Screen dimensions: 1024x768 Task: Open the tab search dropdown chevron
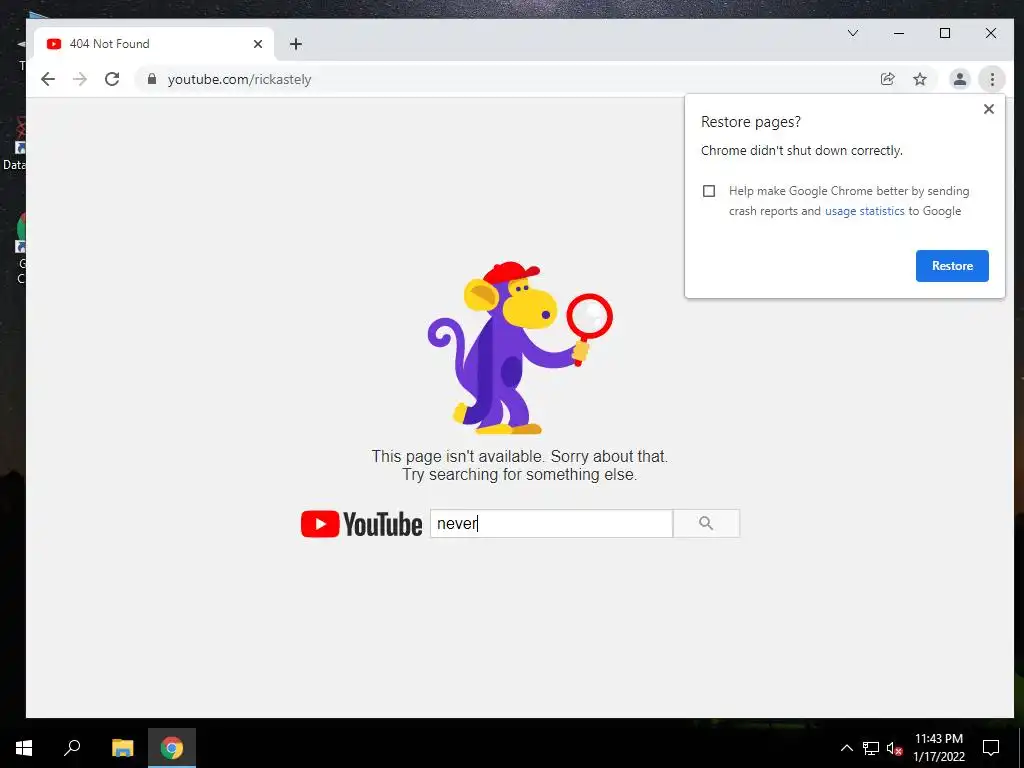pos(853,33)
